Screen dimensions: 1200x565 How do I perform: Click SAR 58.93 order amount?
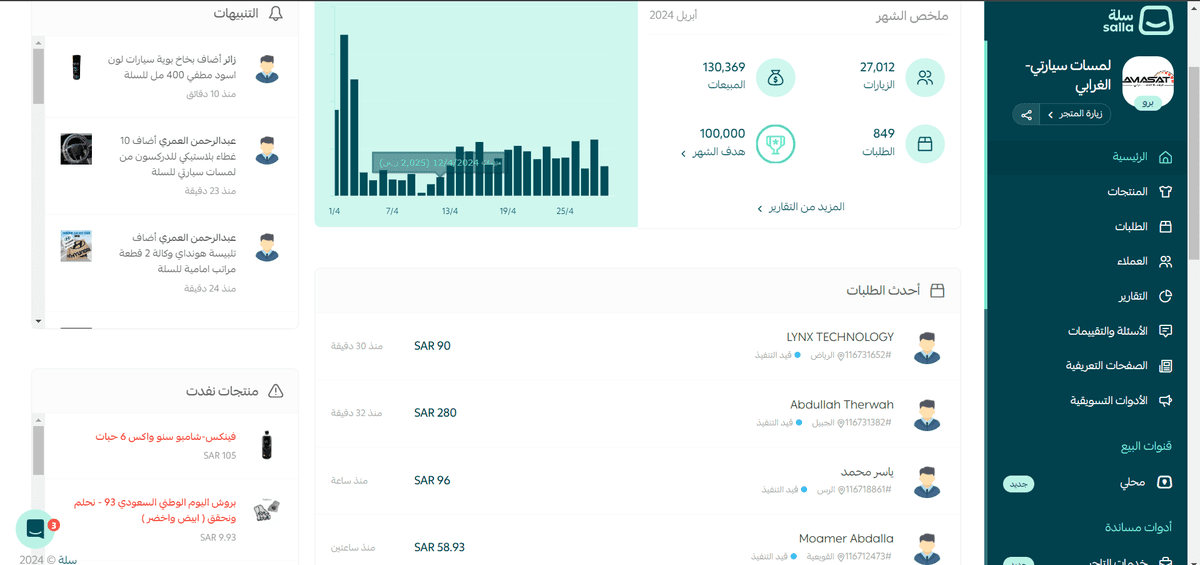coord(439,547)
